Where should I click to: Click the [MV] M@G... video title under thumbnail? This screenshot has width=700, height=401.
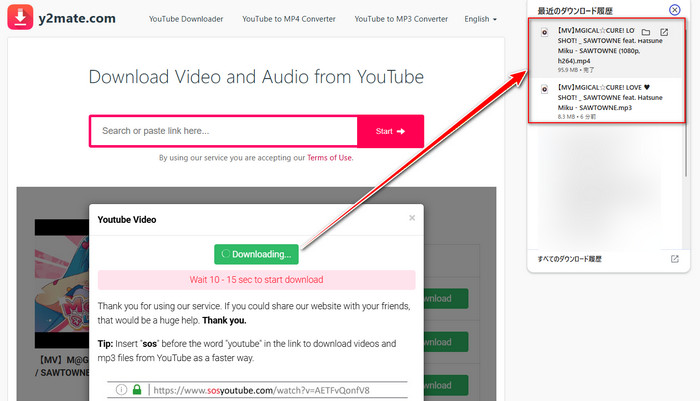point(62,366)
